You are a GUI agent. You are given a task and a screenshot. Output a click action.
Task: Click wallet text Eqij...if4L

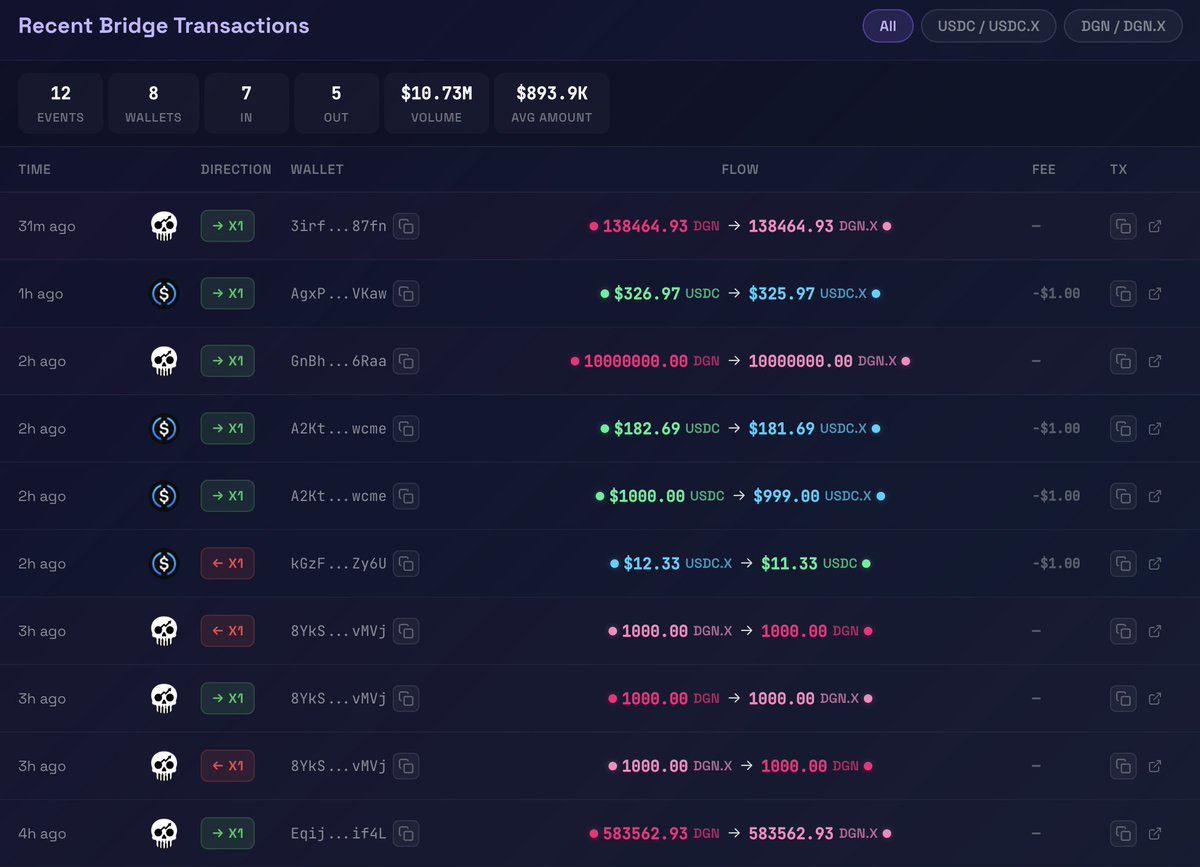tap(338, 834)
